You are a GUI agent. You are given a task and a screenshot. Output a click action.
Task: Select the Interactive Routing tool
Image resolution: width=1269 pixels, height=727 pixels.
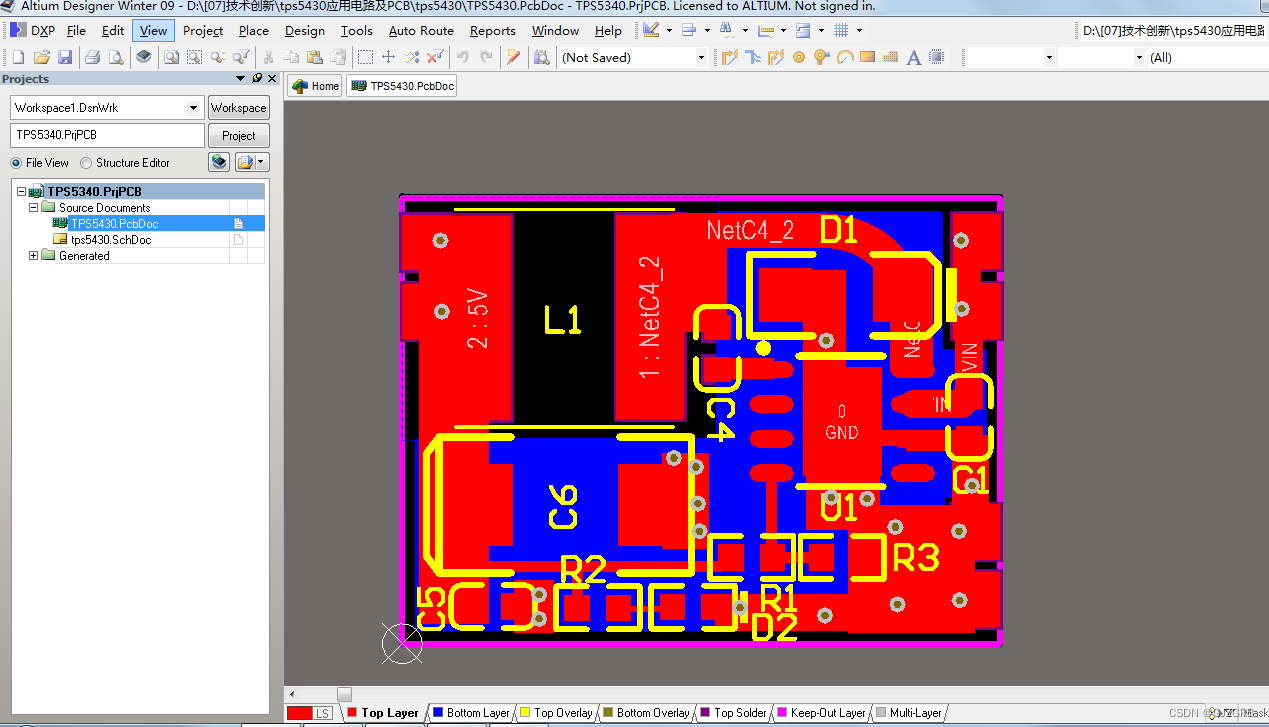tap(730, 57)
